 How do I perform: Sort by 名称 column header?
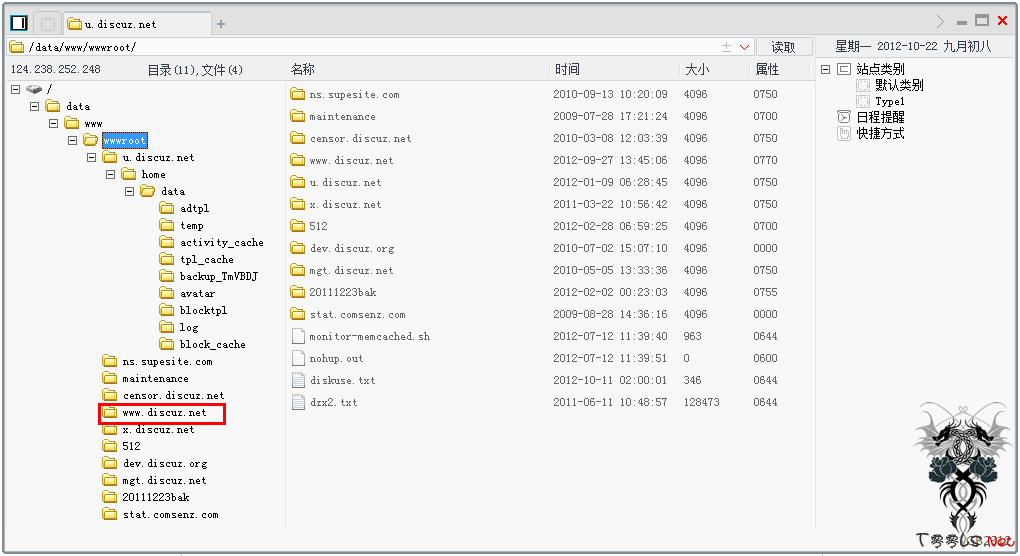pos(302,69)
